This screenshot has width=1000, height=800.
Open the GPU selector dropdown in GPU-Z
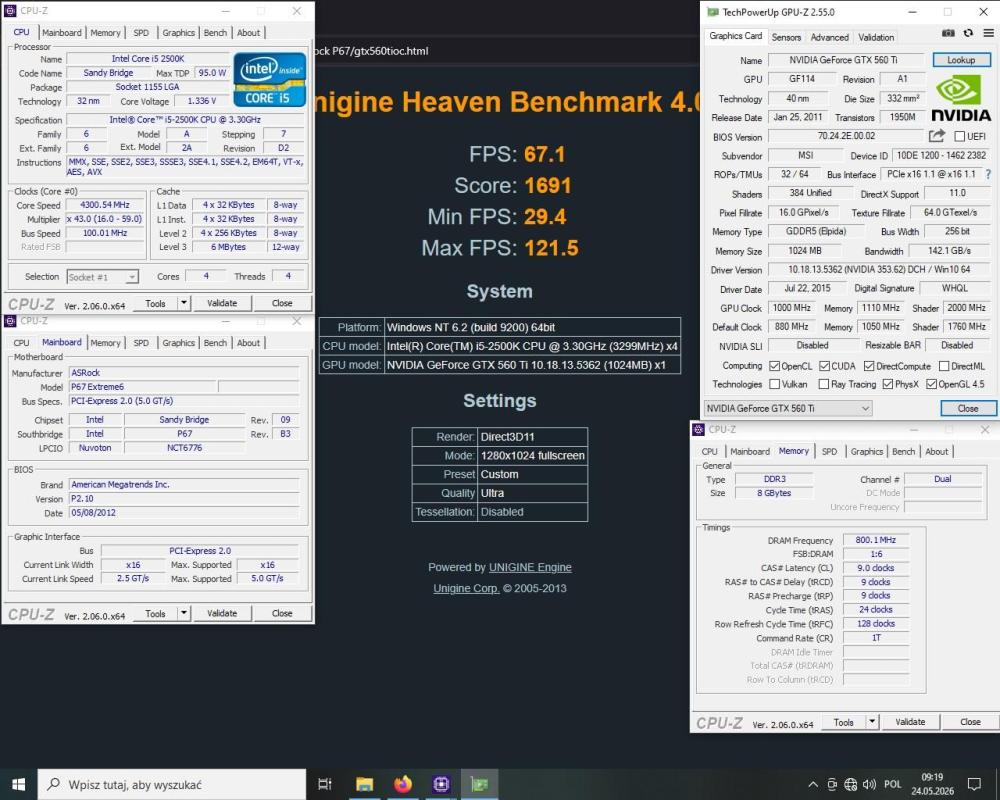788,408
